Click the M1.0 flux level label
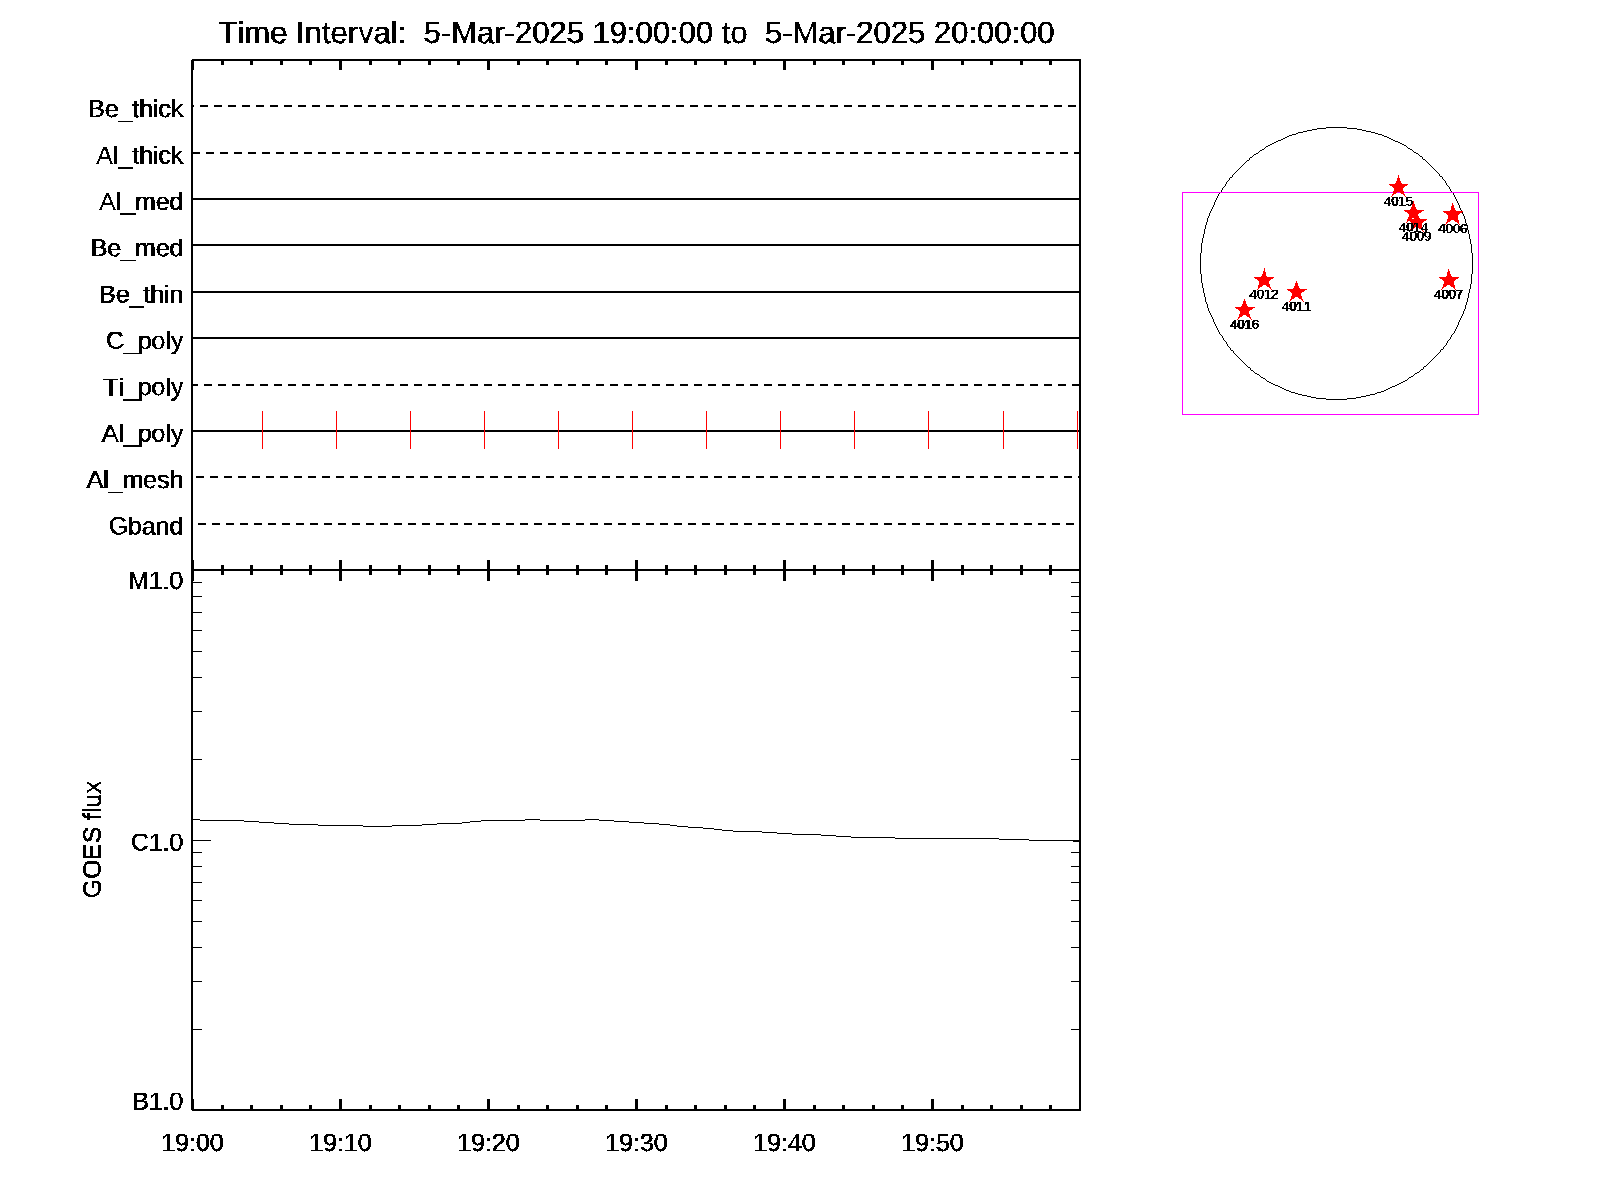 (156, 581)
